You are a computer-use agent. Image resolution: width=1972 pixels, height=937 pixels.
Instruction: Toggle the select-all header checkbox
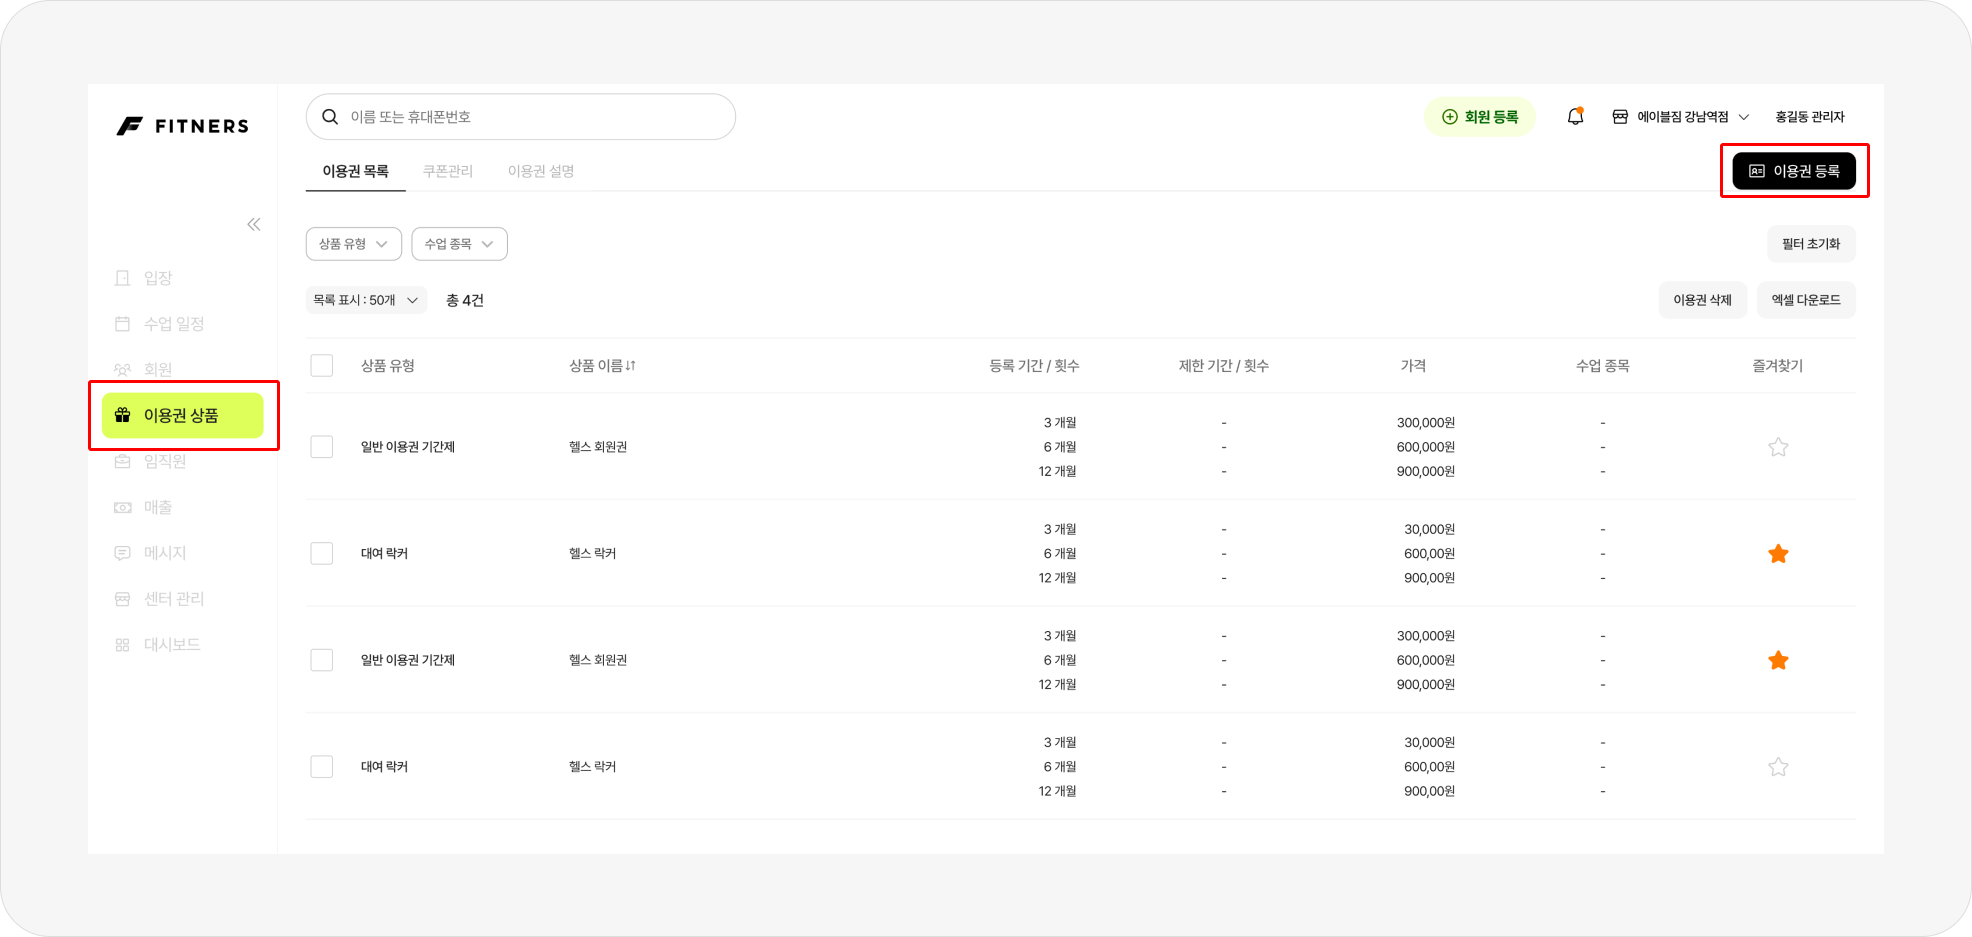tap(322, 366)
